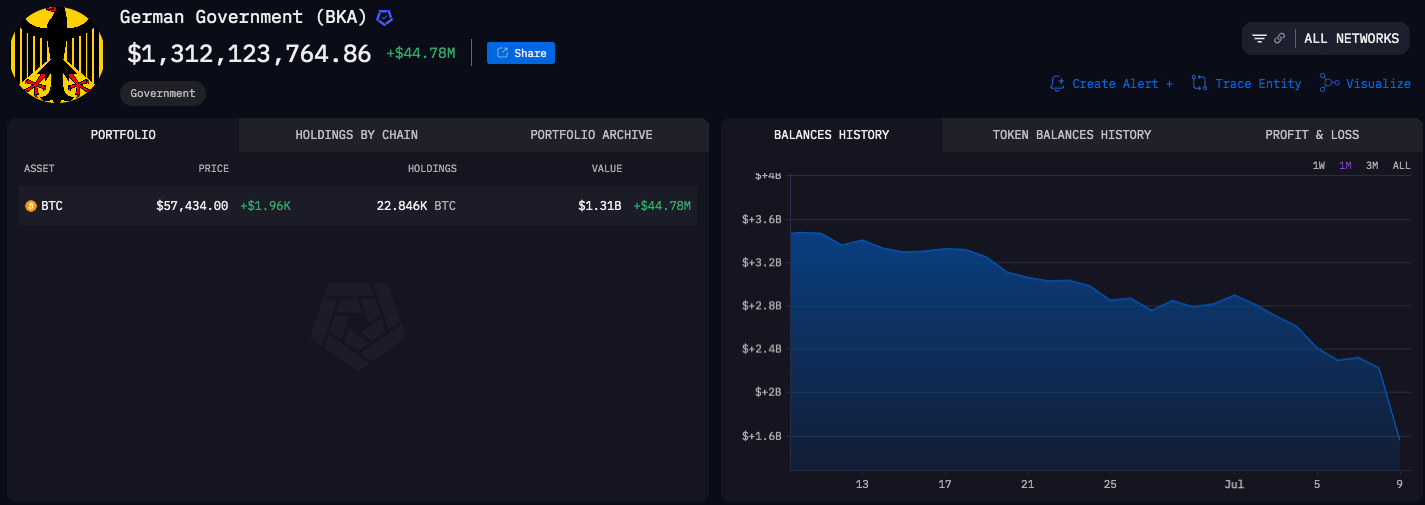
Task: Click the Government tag
Action: coord(163,93)
